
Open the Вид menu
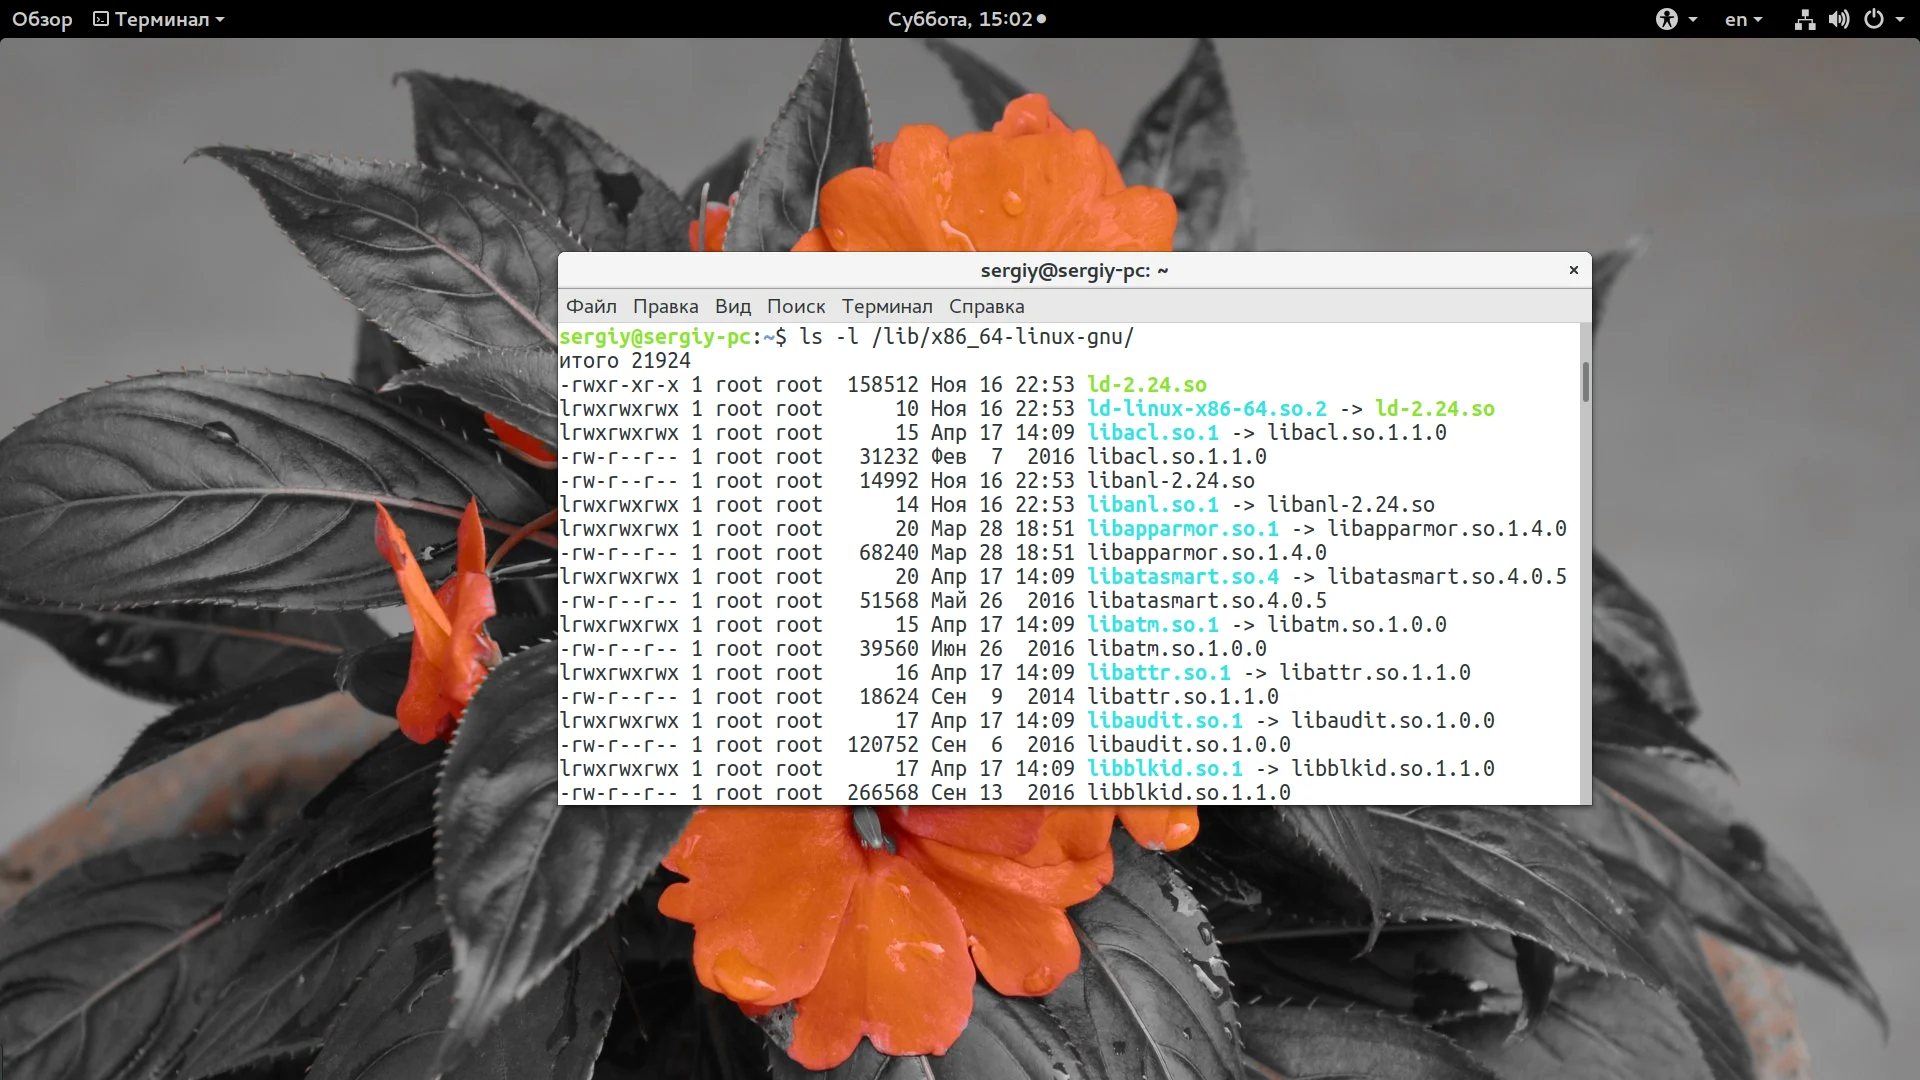[x=732, y=306]
